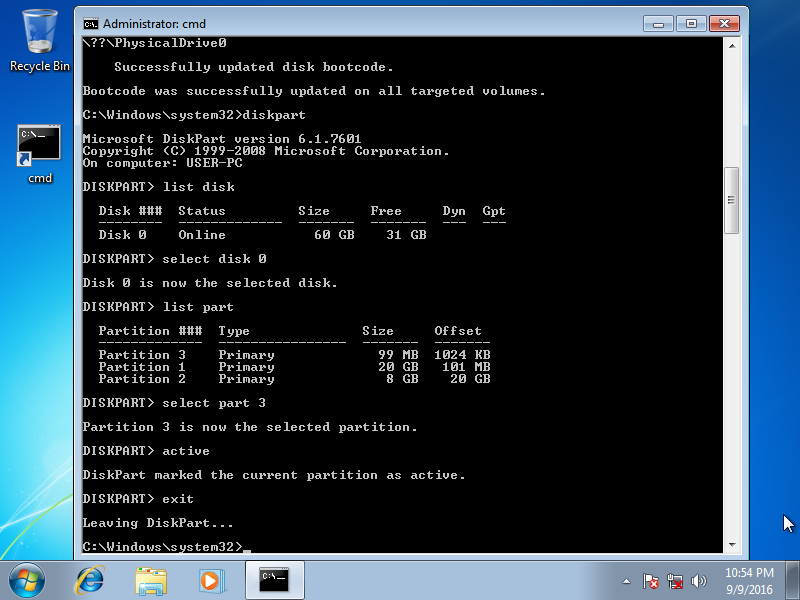
Task: Click the scroll down arrow in cmd
Action: tap(732, 545)
